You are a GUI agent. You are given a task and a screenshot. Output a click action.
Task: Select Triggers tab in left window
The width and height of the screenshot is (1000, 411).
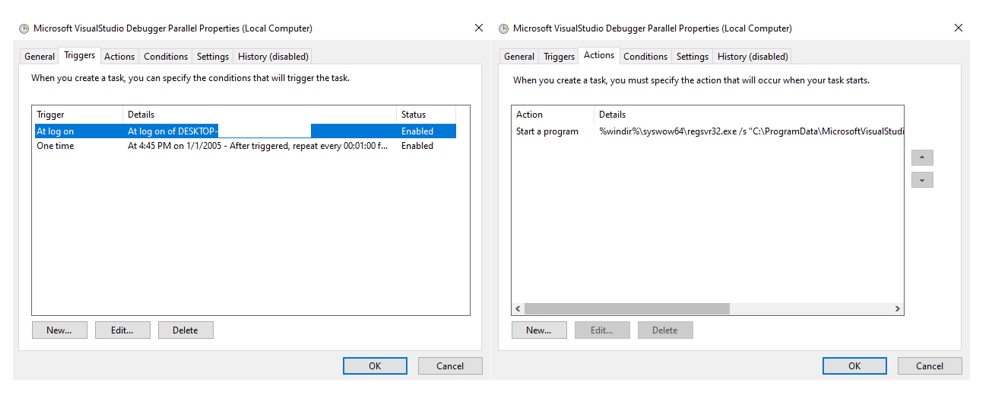tap(80, 56)
